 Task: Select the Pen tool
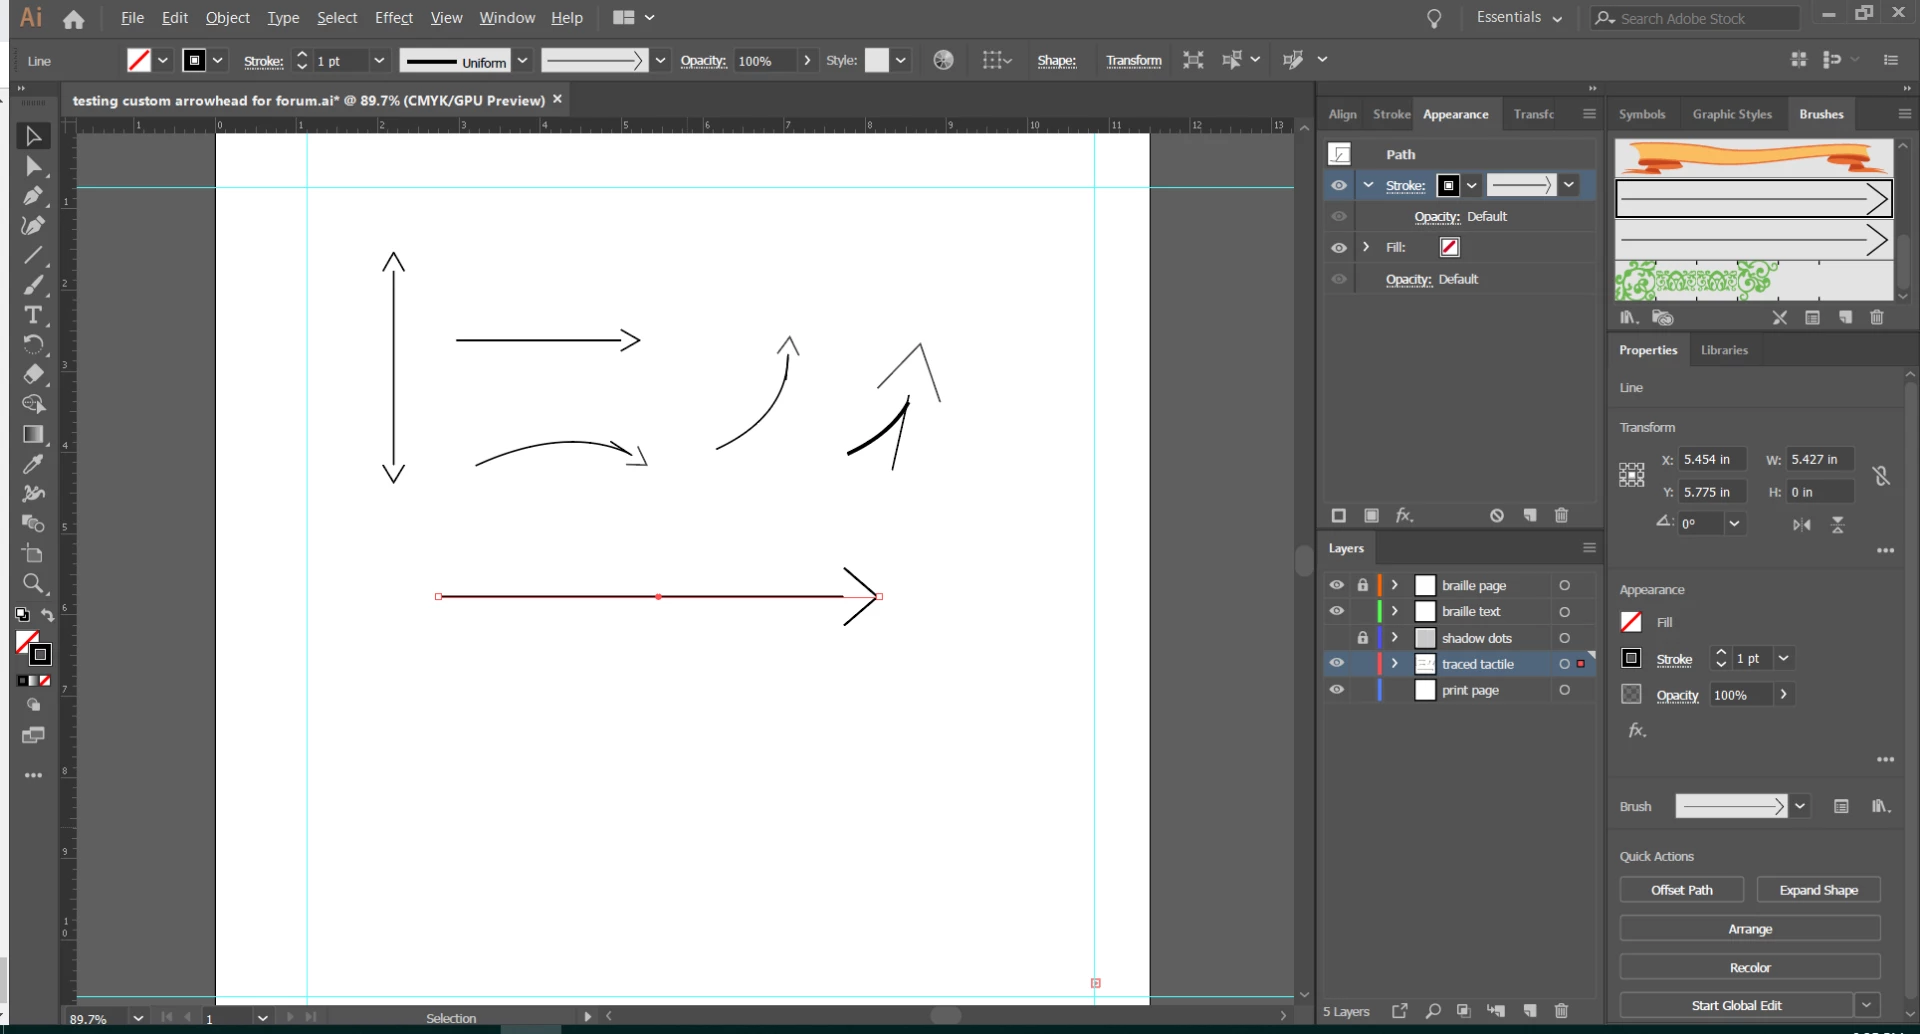pos(33,196)
